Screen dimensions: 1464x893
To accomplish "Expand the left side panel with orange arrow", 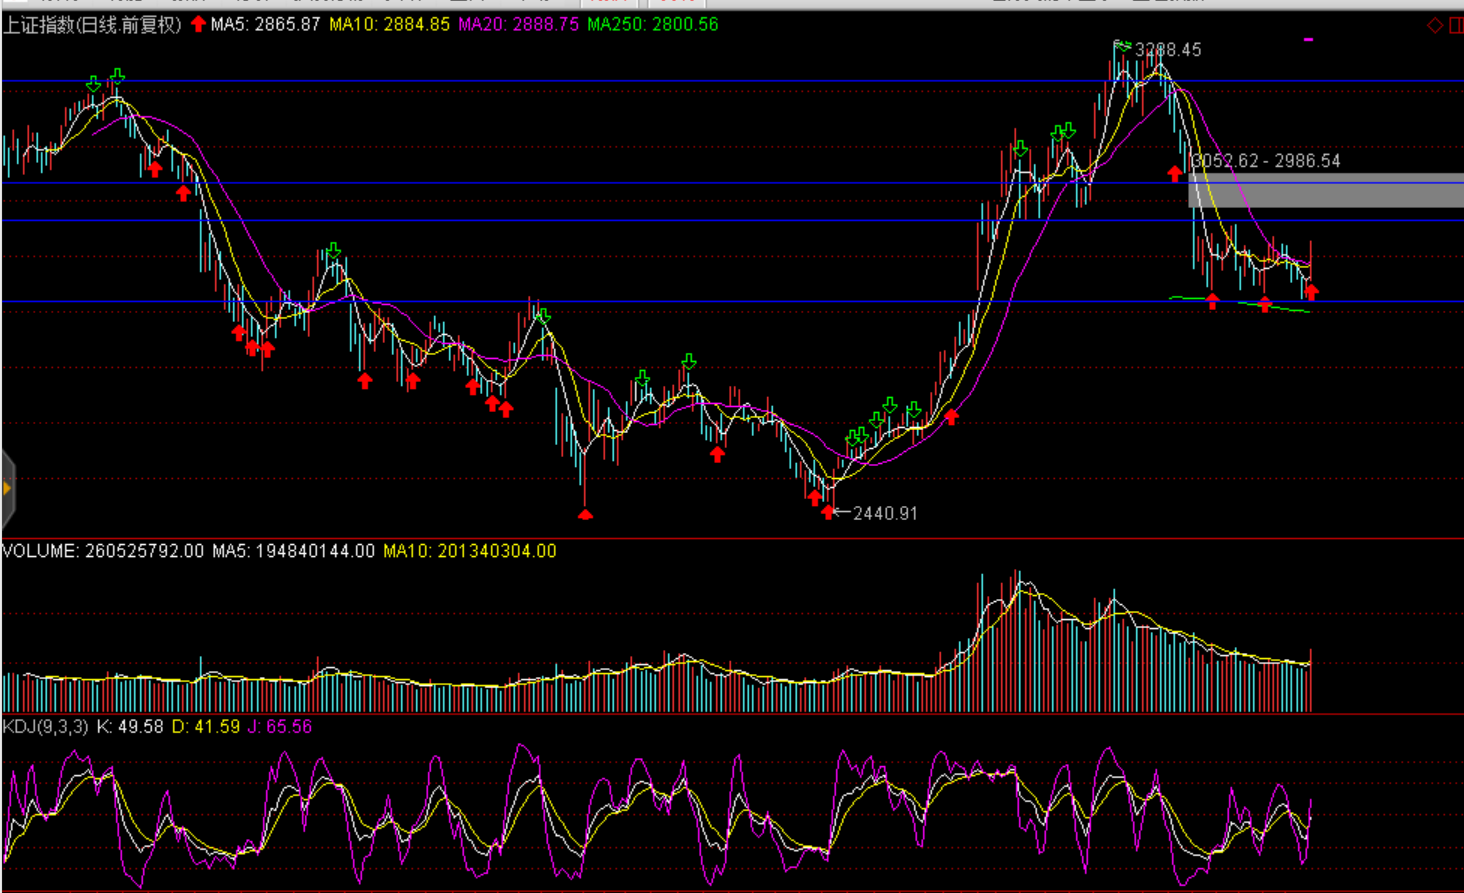I will pyautogui.click(x=7, y=488).
